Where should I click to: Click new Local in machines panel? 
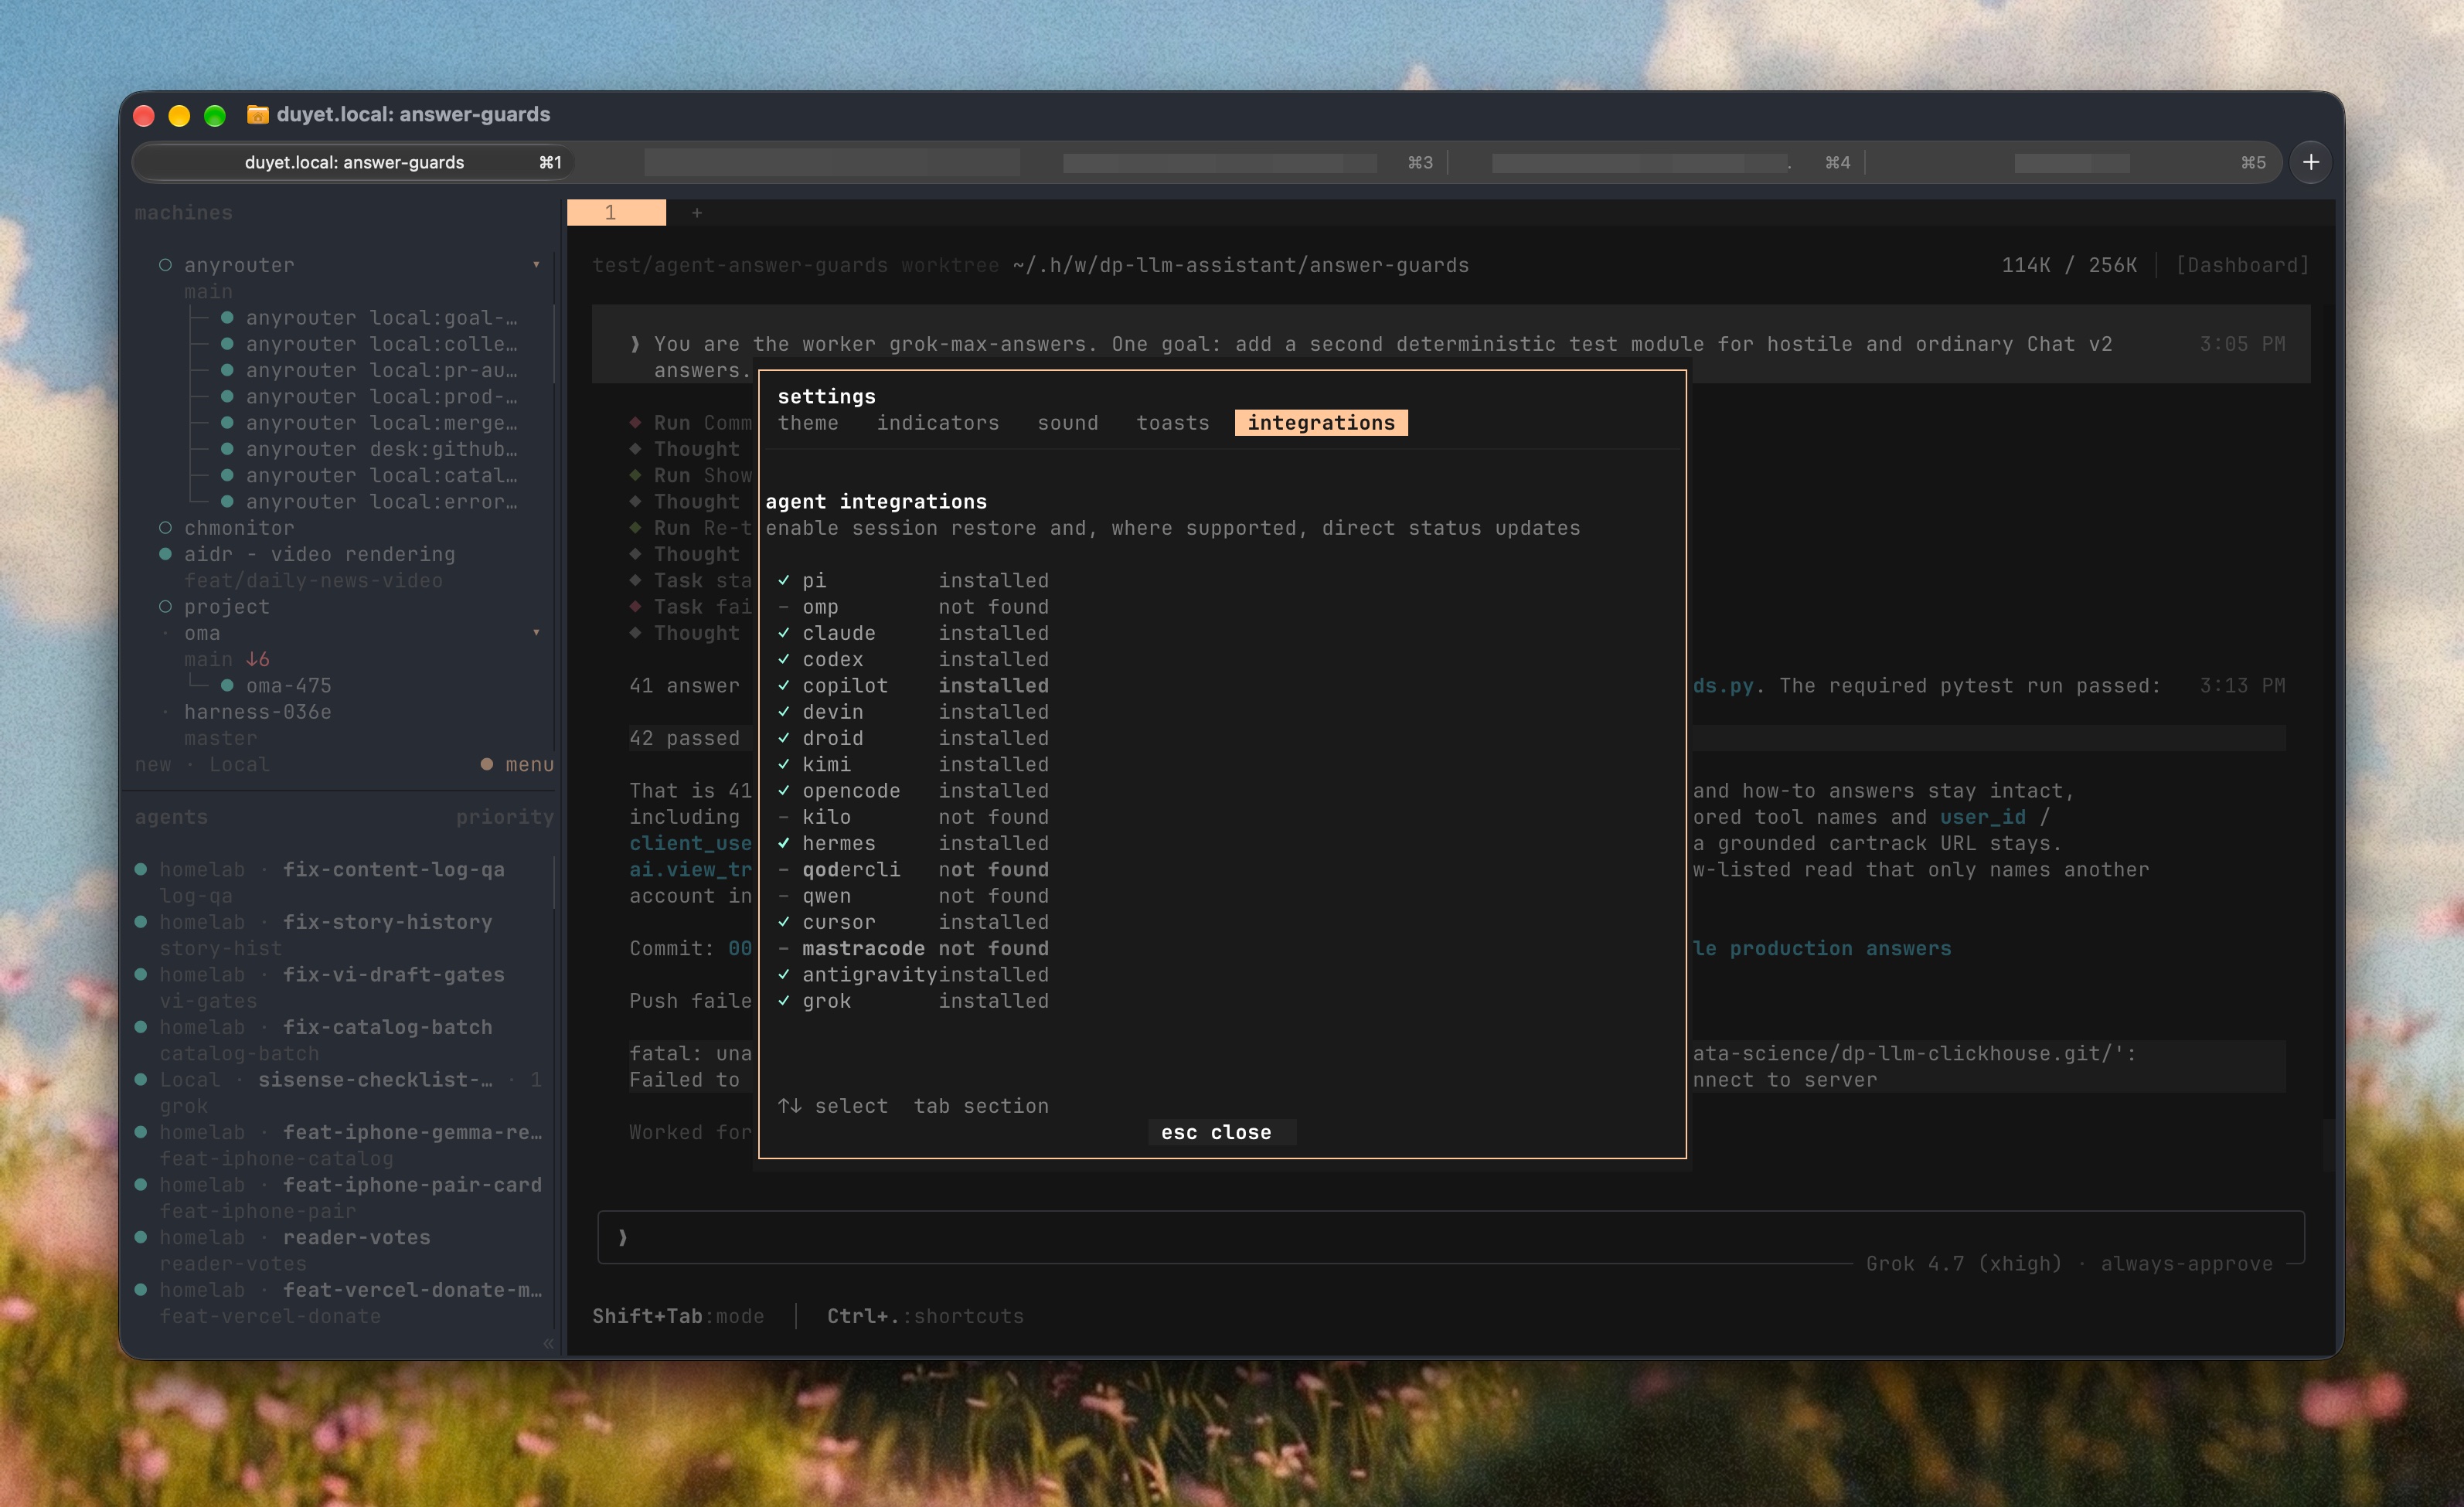(202, 764)
